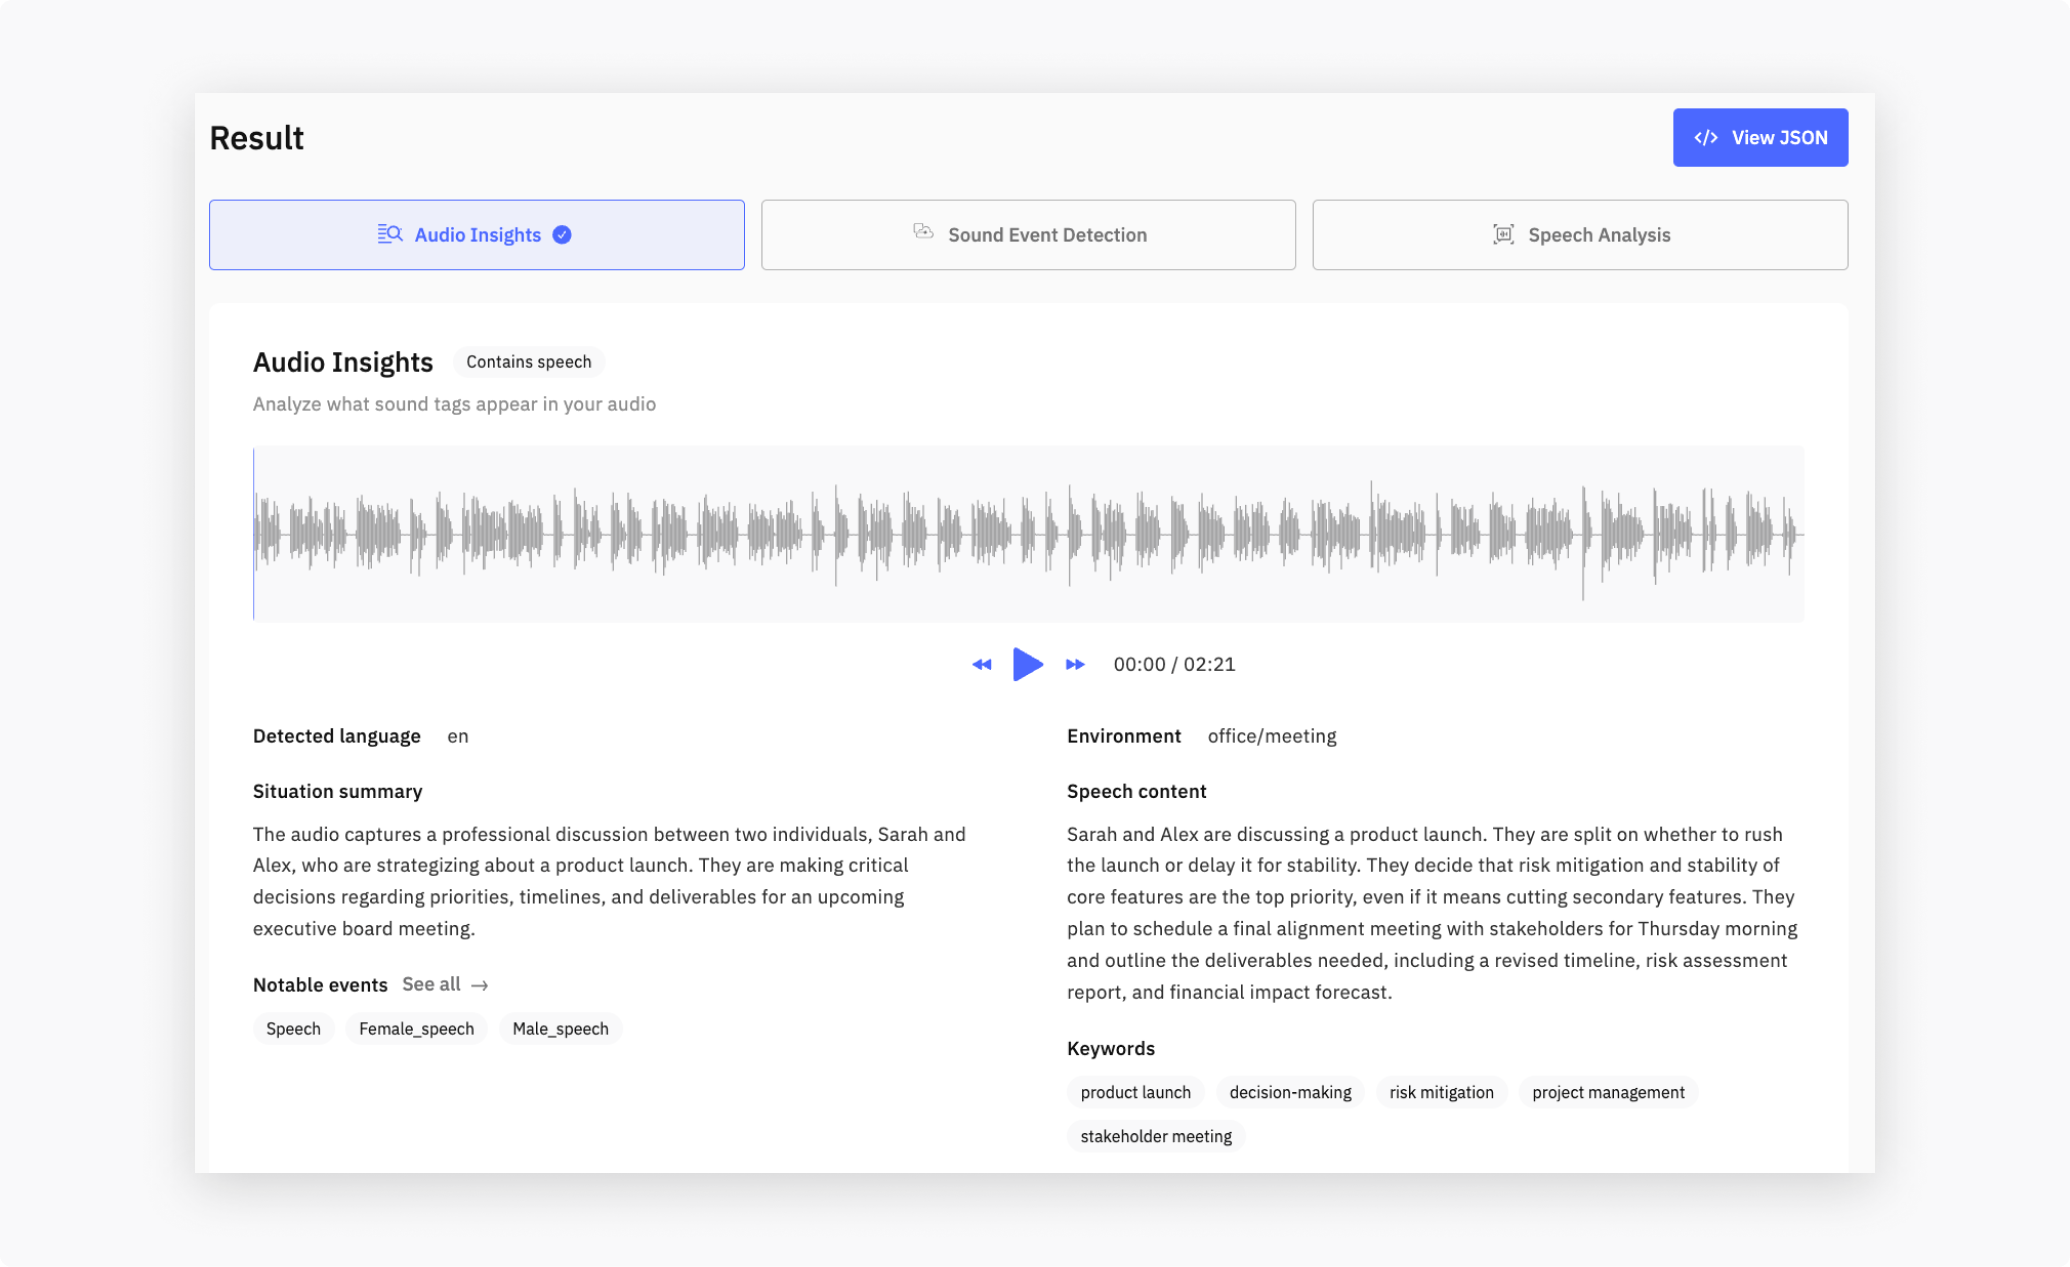Click the risk mitigation keyword chip
This screenshot has width=2070, height=1267.
(1441, 1092)
